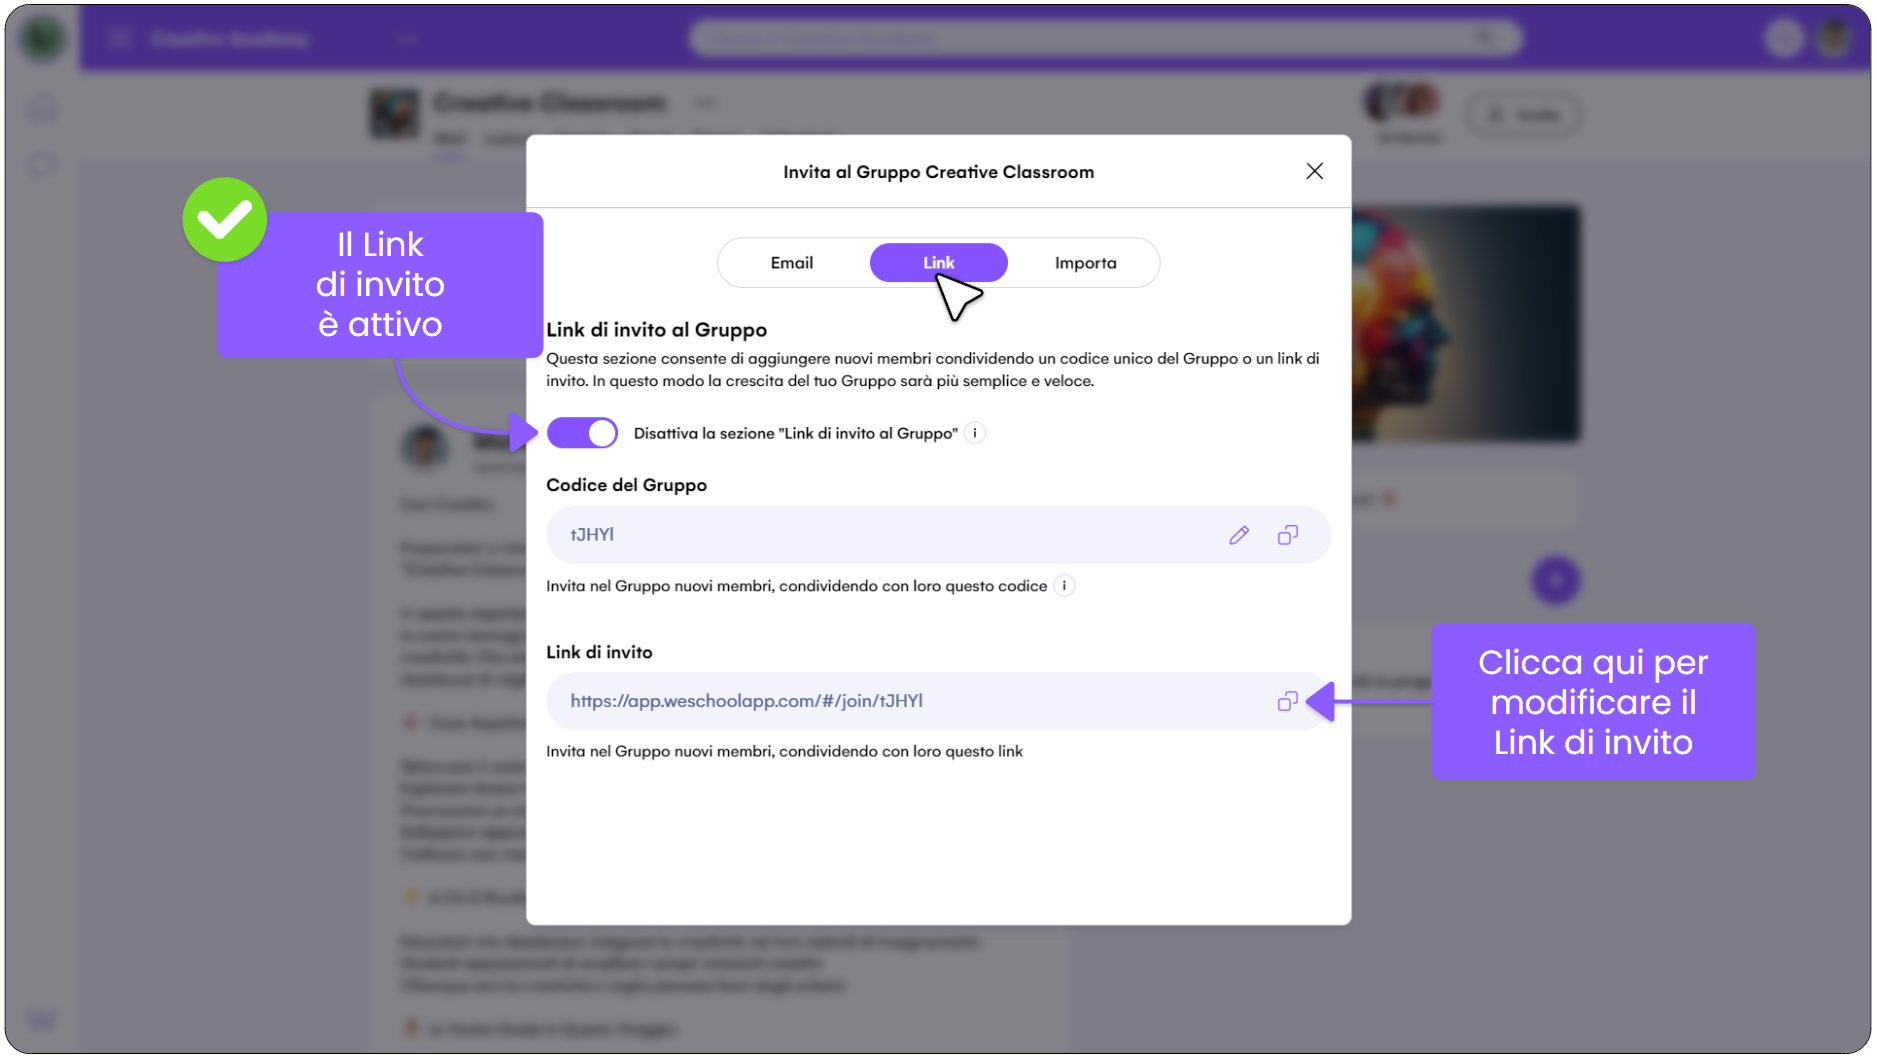
Task: Copy the invite link URL
Action: (x=1288, y=701)
